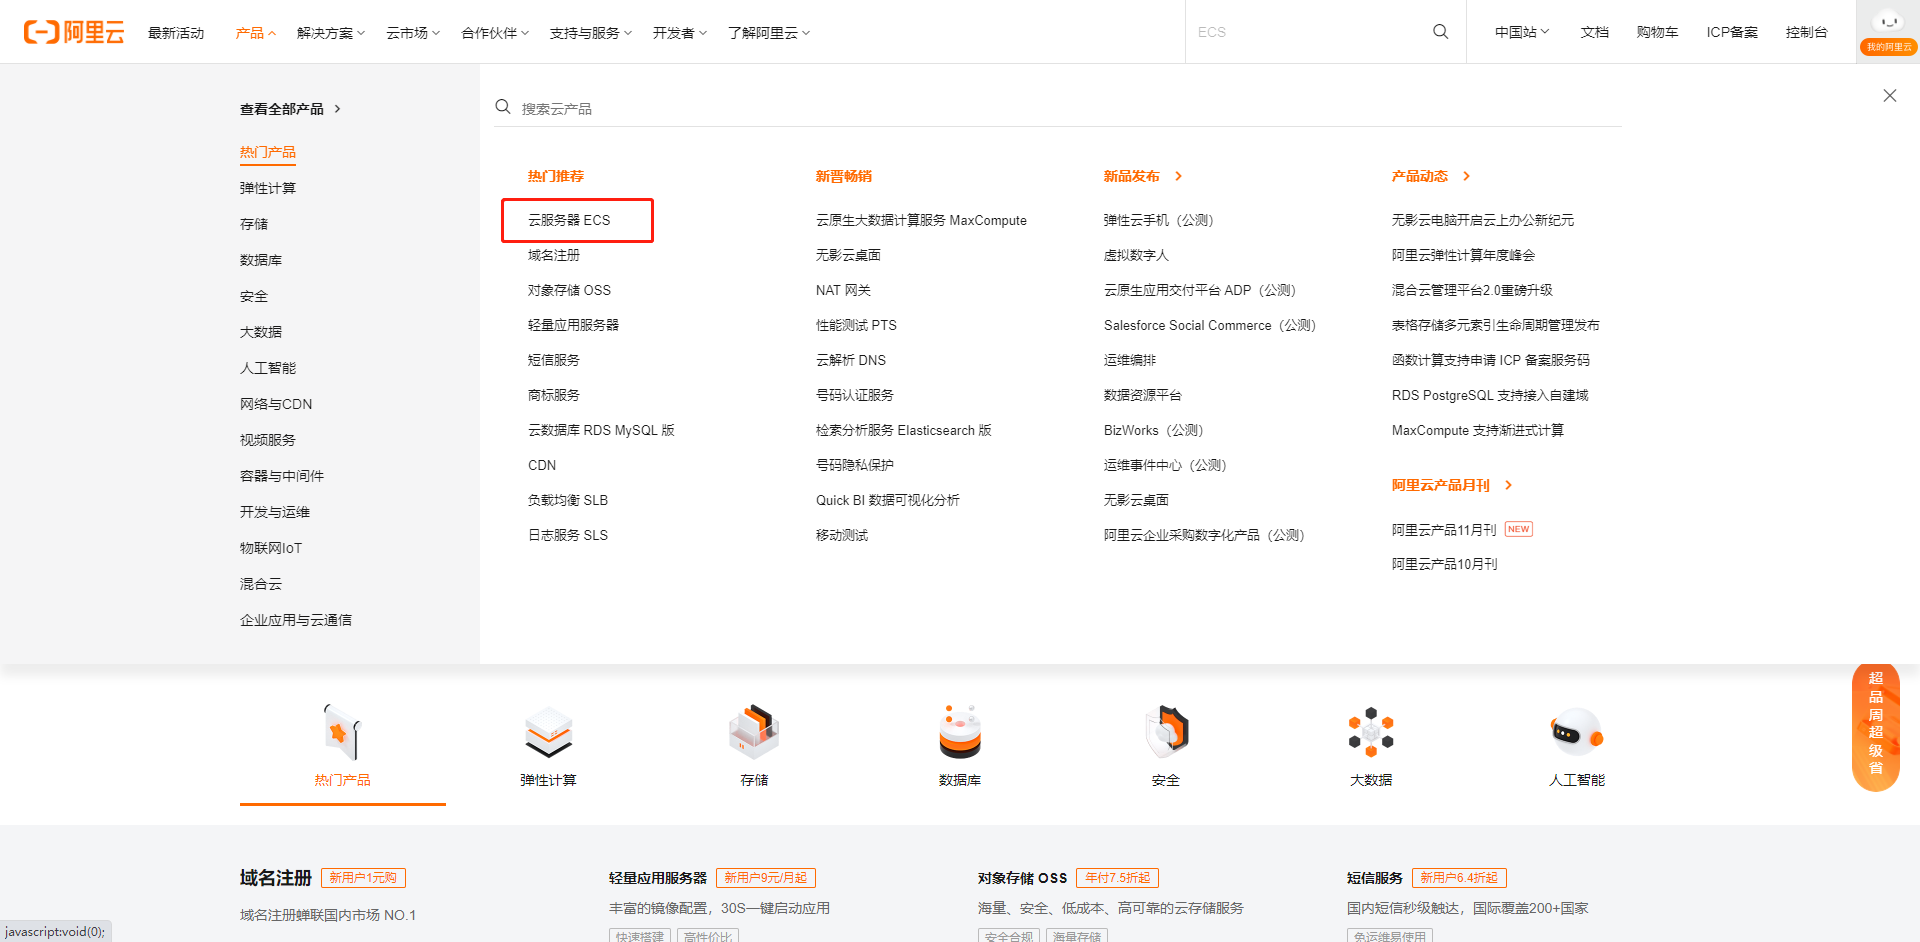Click the magnifier icon in top search bar
The image size is (1920, 942).
coord(1440,32)
